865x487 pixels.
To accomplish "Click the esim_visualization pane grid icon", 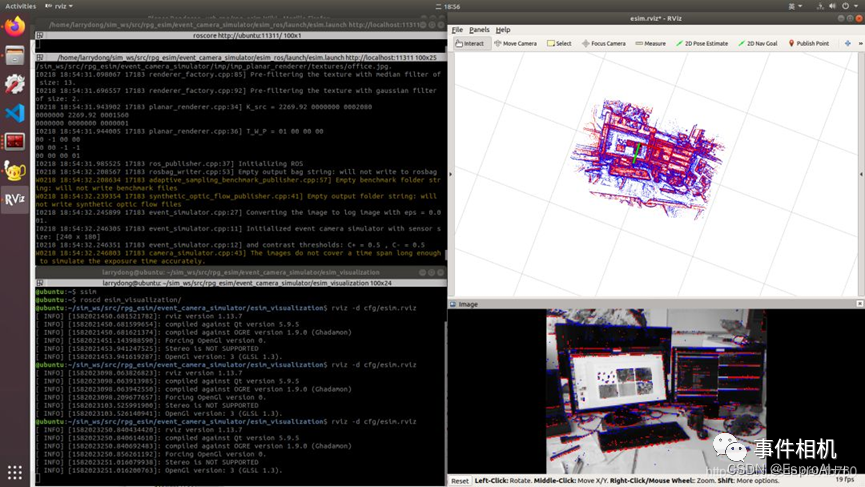I will pyautogui.click(x=40, y=283).
